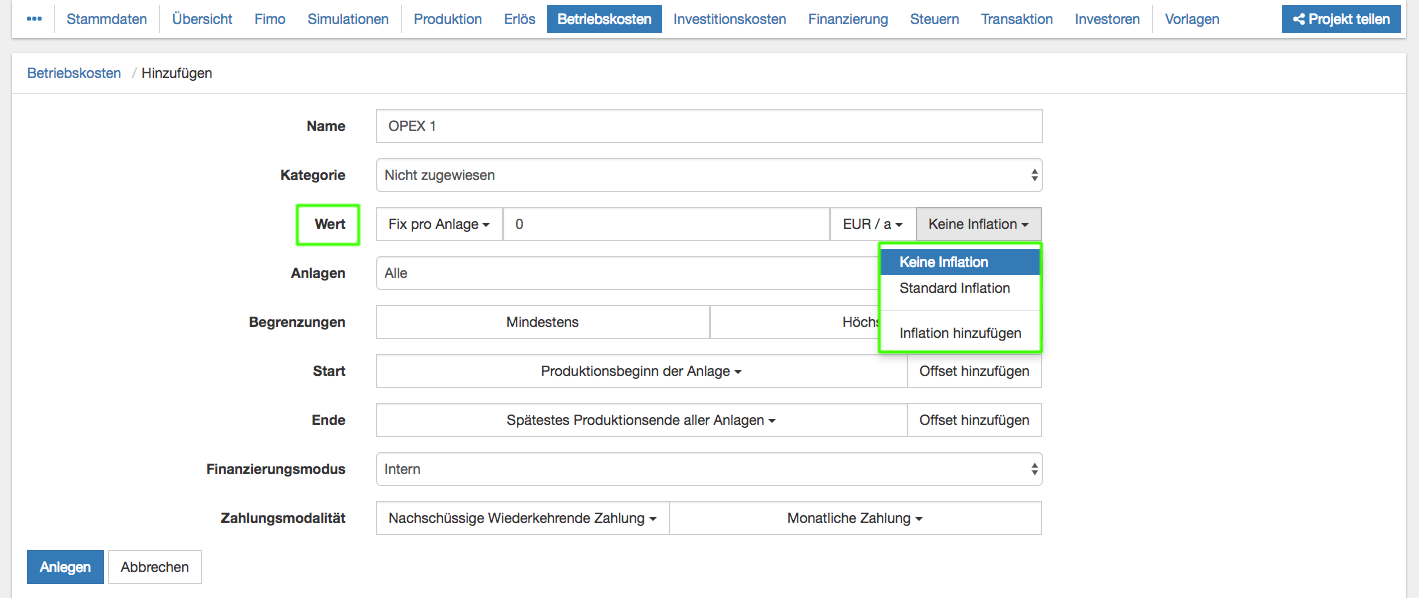Go to the Finanzierung tab
1419x598 pixels.
point(848,19)
